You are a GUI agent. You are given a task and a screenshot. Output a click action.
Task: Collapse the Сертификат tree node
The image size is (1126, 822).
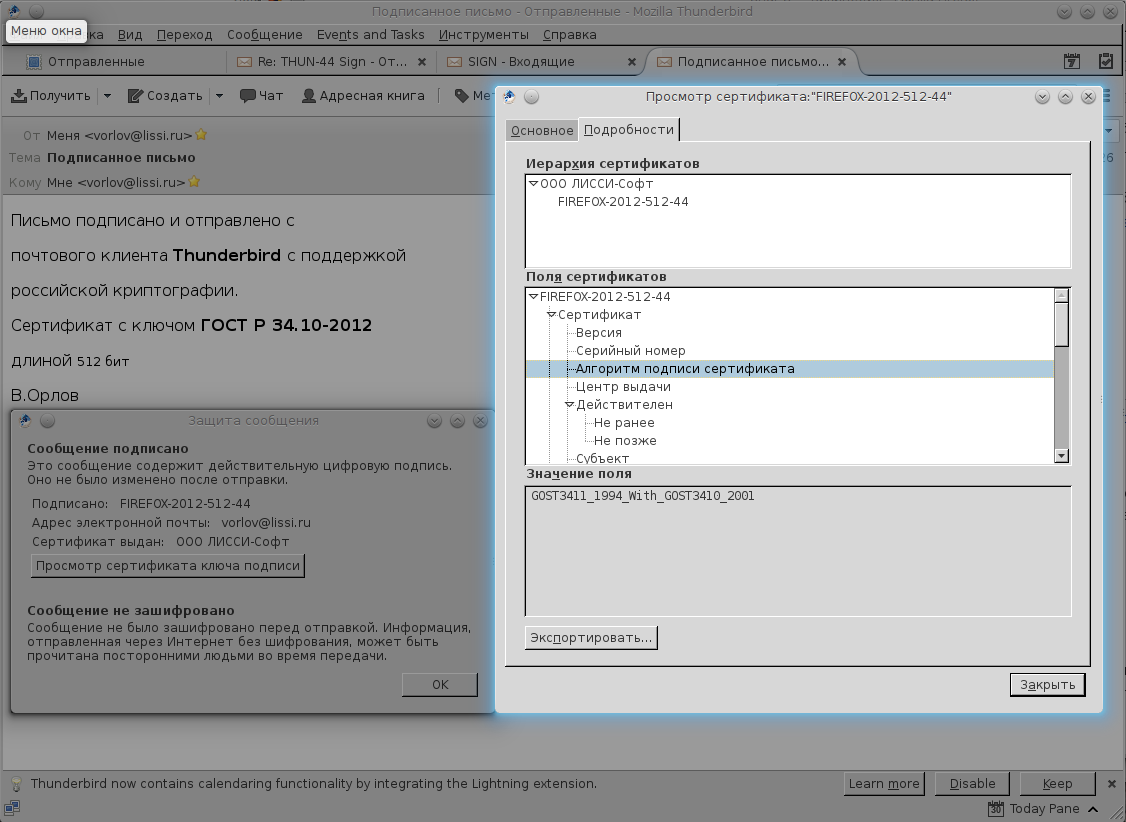[551, 314]
